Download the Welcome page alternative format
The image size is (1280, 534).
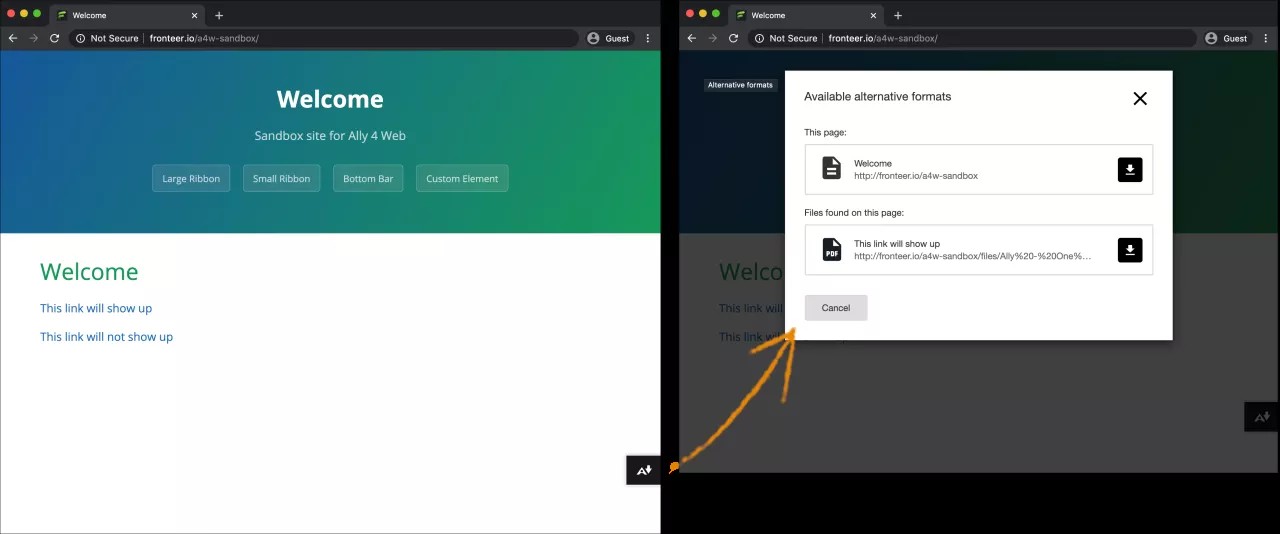click(x=1129, y=170)
